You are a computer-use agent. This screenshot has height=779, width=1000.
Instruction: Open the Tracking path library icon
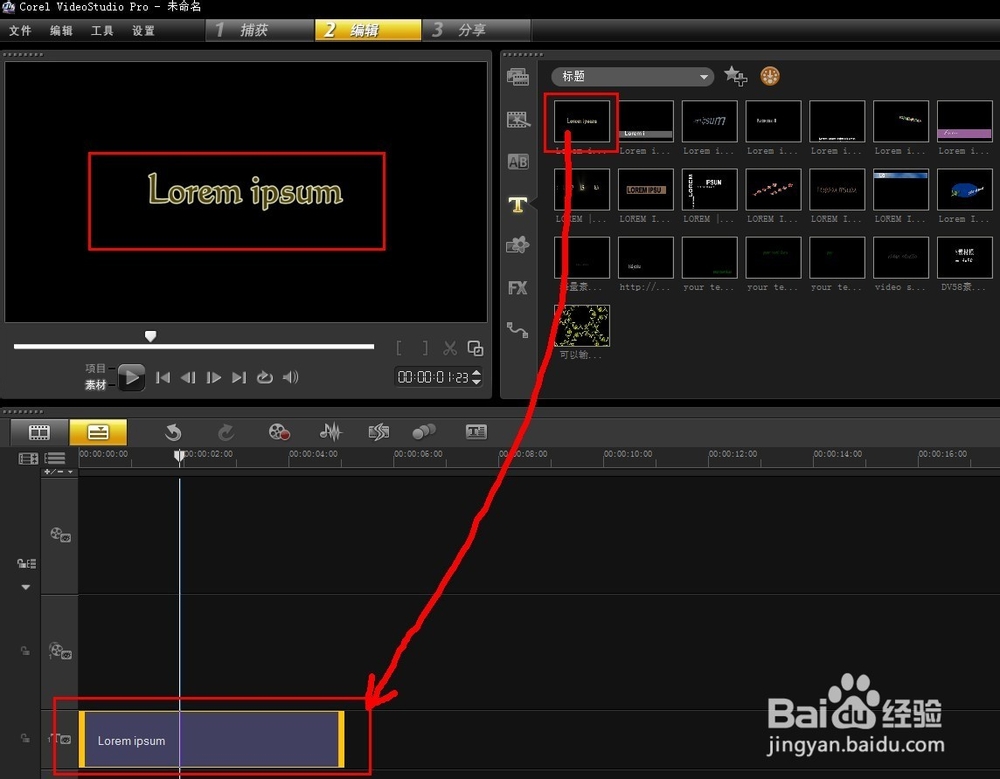click(517, 330)
